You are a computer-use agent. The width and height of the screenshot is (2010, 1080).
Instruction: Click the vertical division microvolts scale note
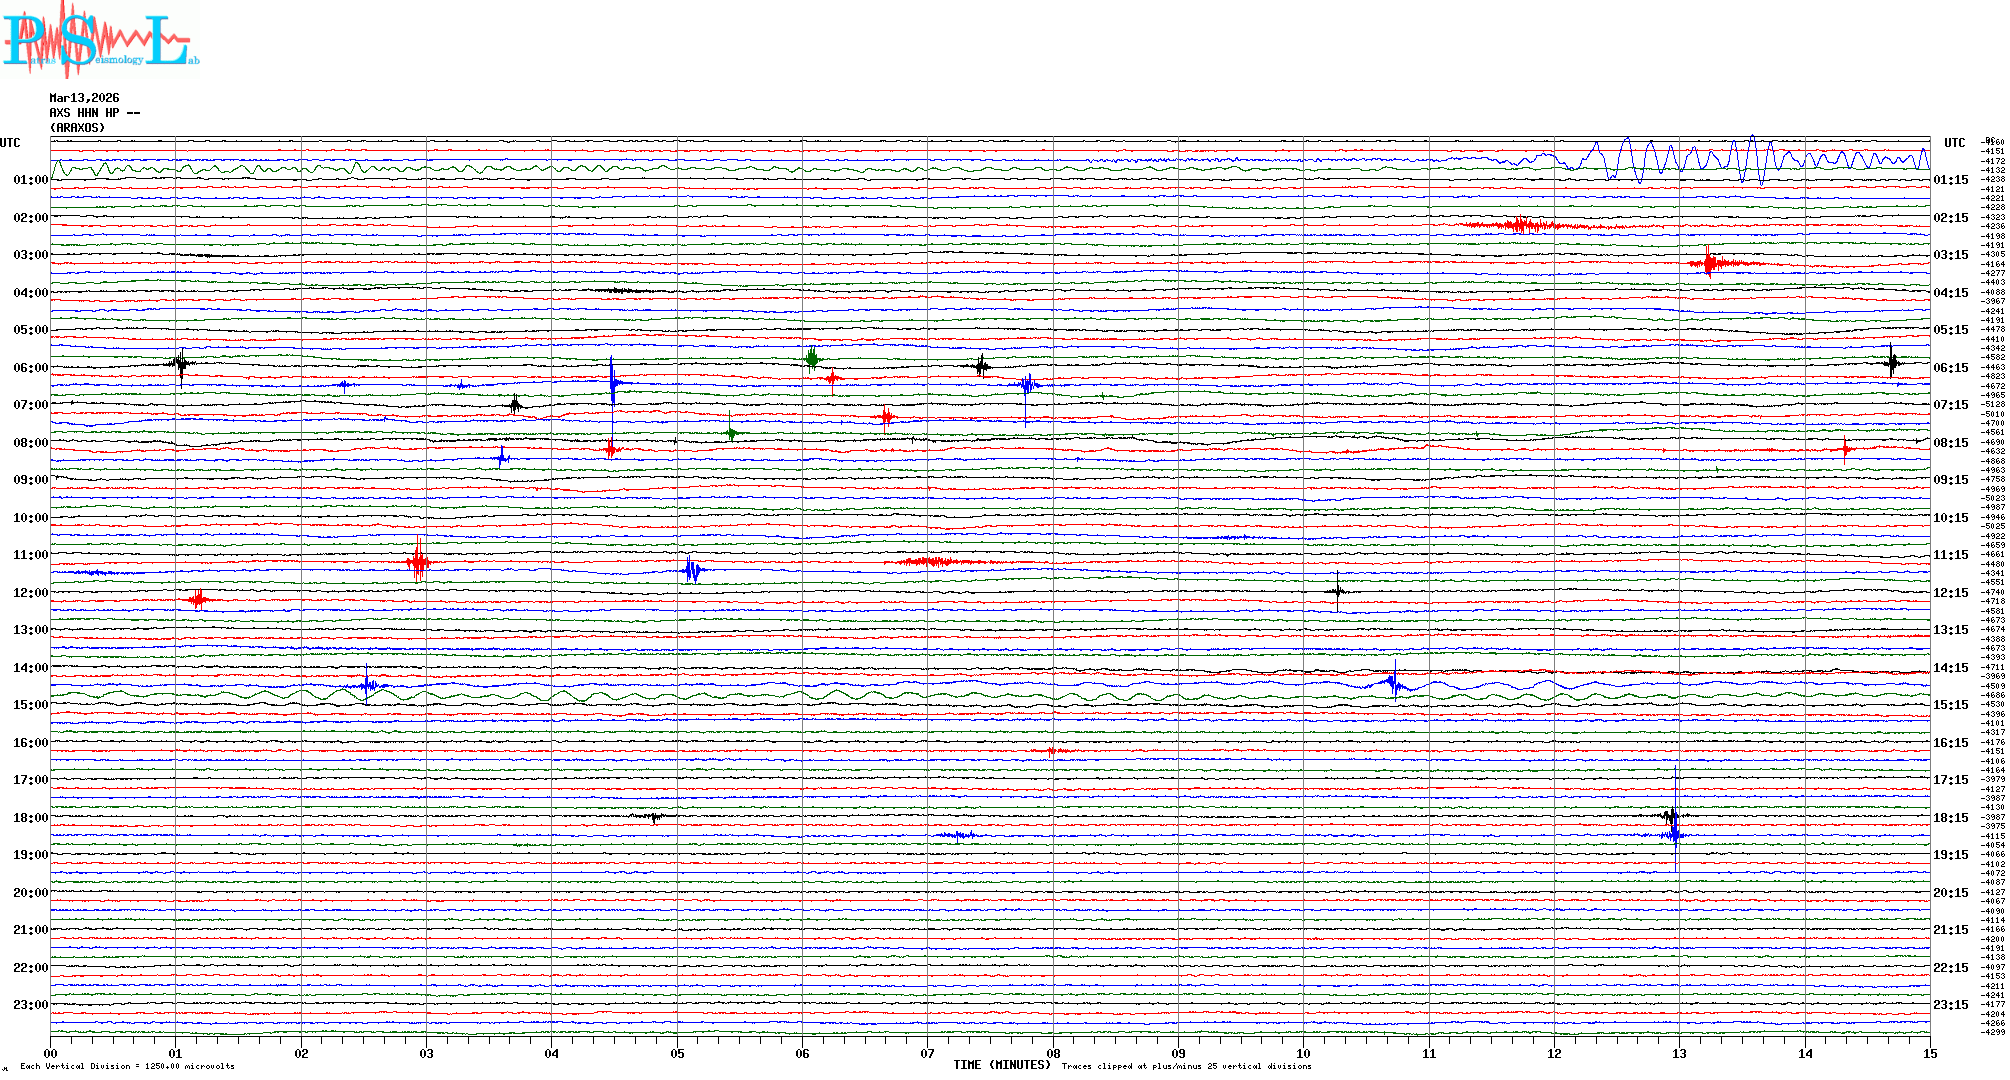click(127, 1066)
